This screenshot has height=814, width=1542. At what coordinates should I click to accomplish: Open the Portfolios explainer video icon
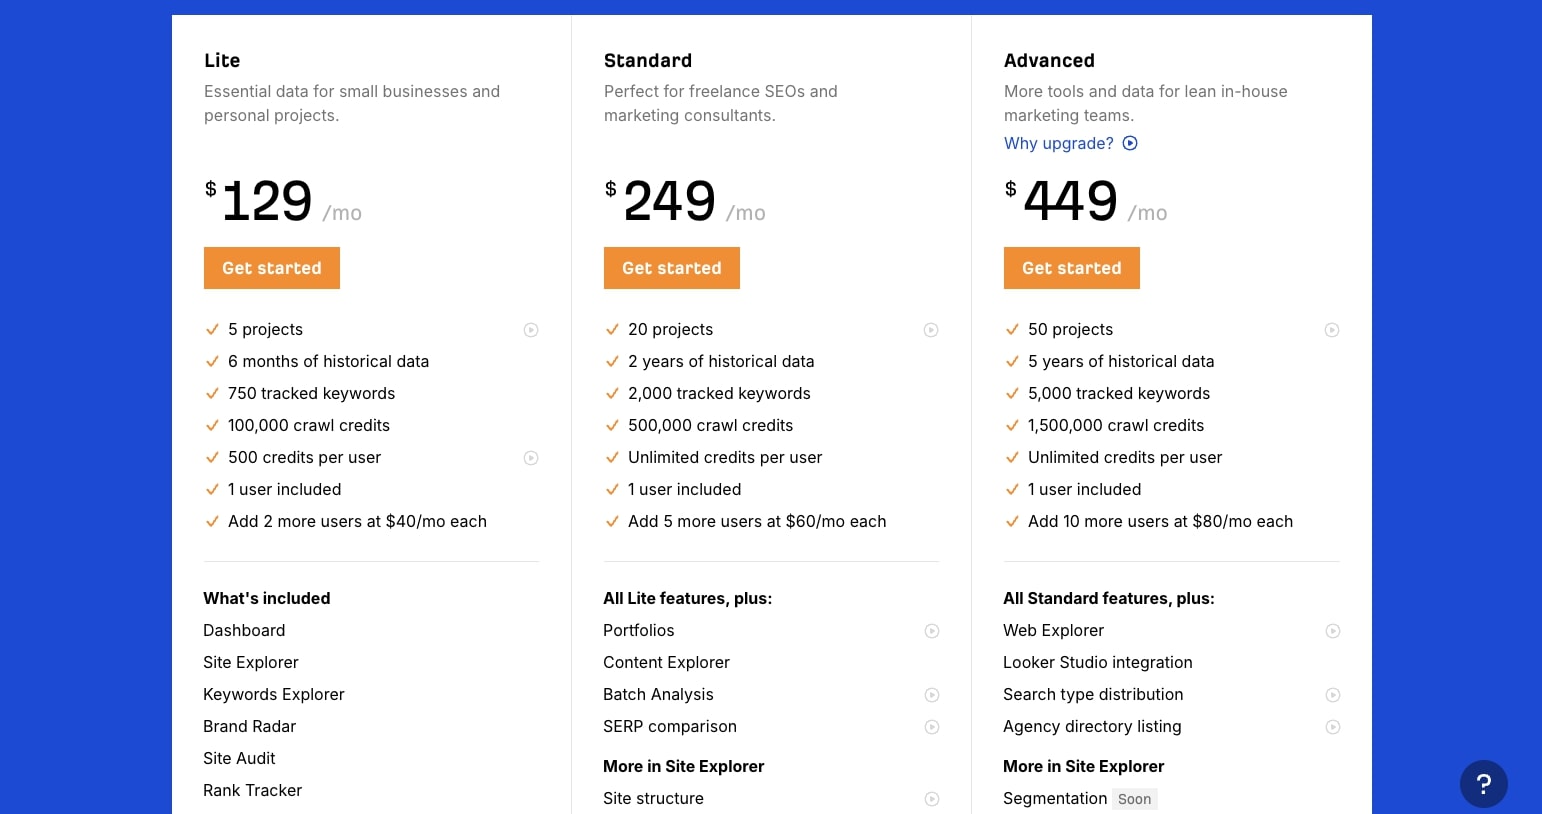pyautogui.click(x=932, y=631)
